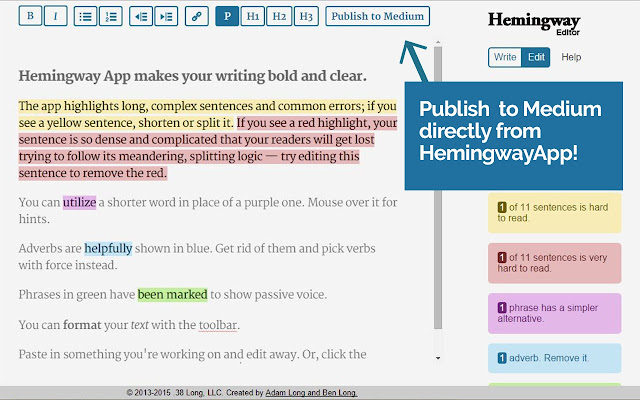Click yellow sentence 'The app highlights long'
Image resolution: width=640 pixels, height=400 pixels.
click(x=207, y=114)
